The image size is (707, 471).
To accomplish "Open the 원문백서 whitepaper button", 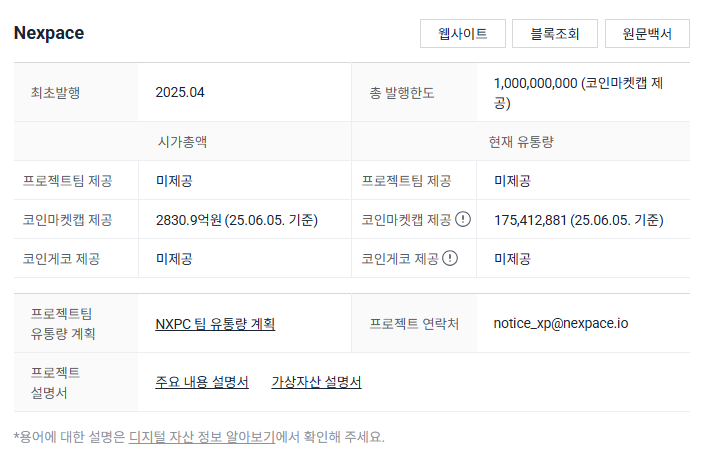I will [647, 33].
